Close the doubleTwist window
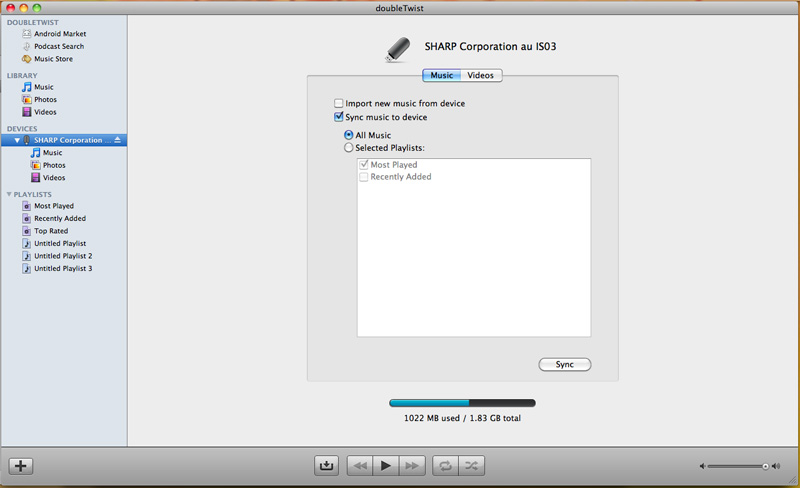Viewport: 800px width, 488px height. [11, 8]
